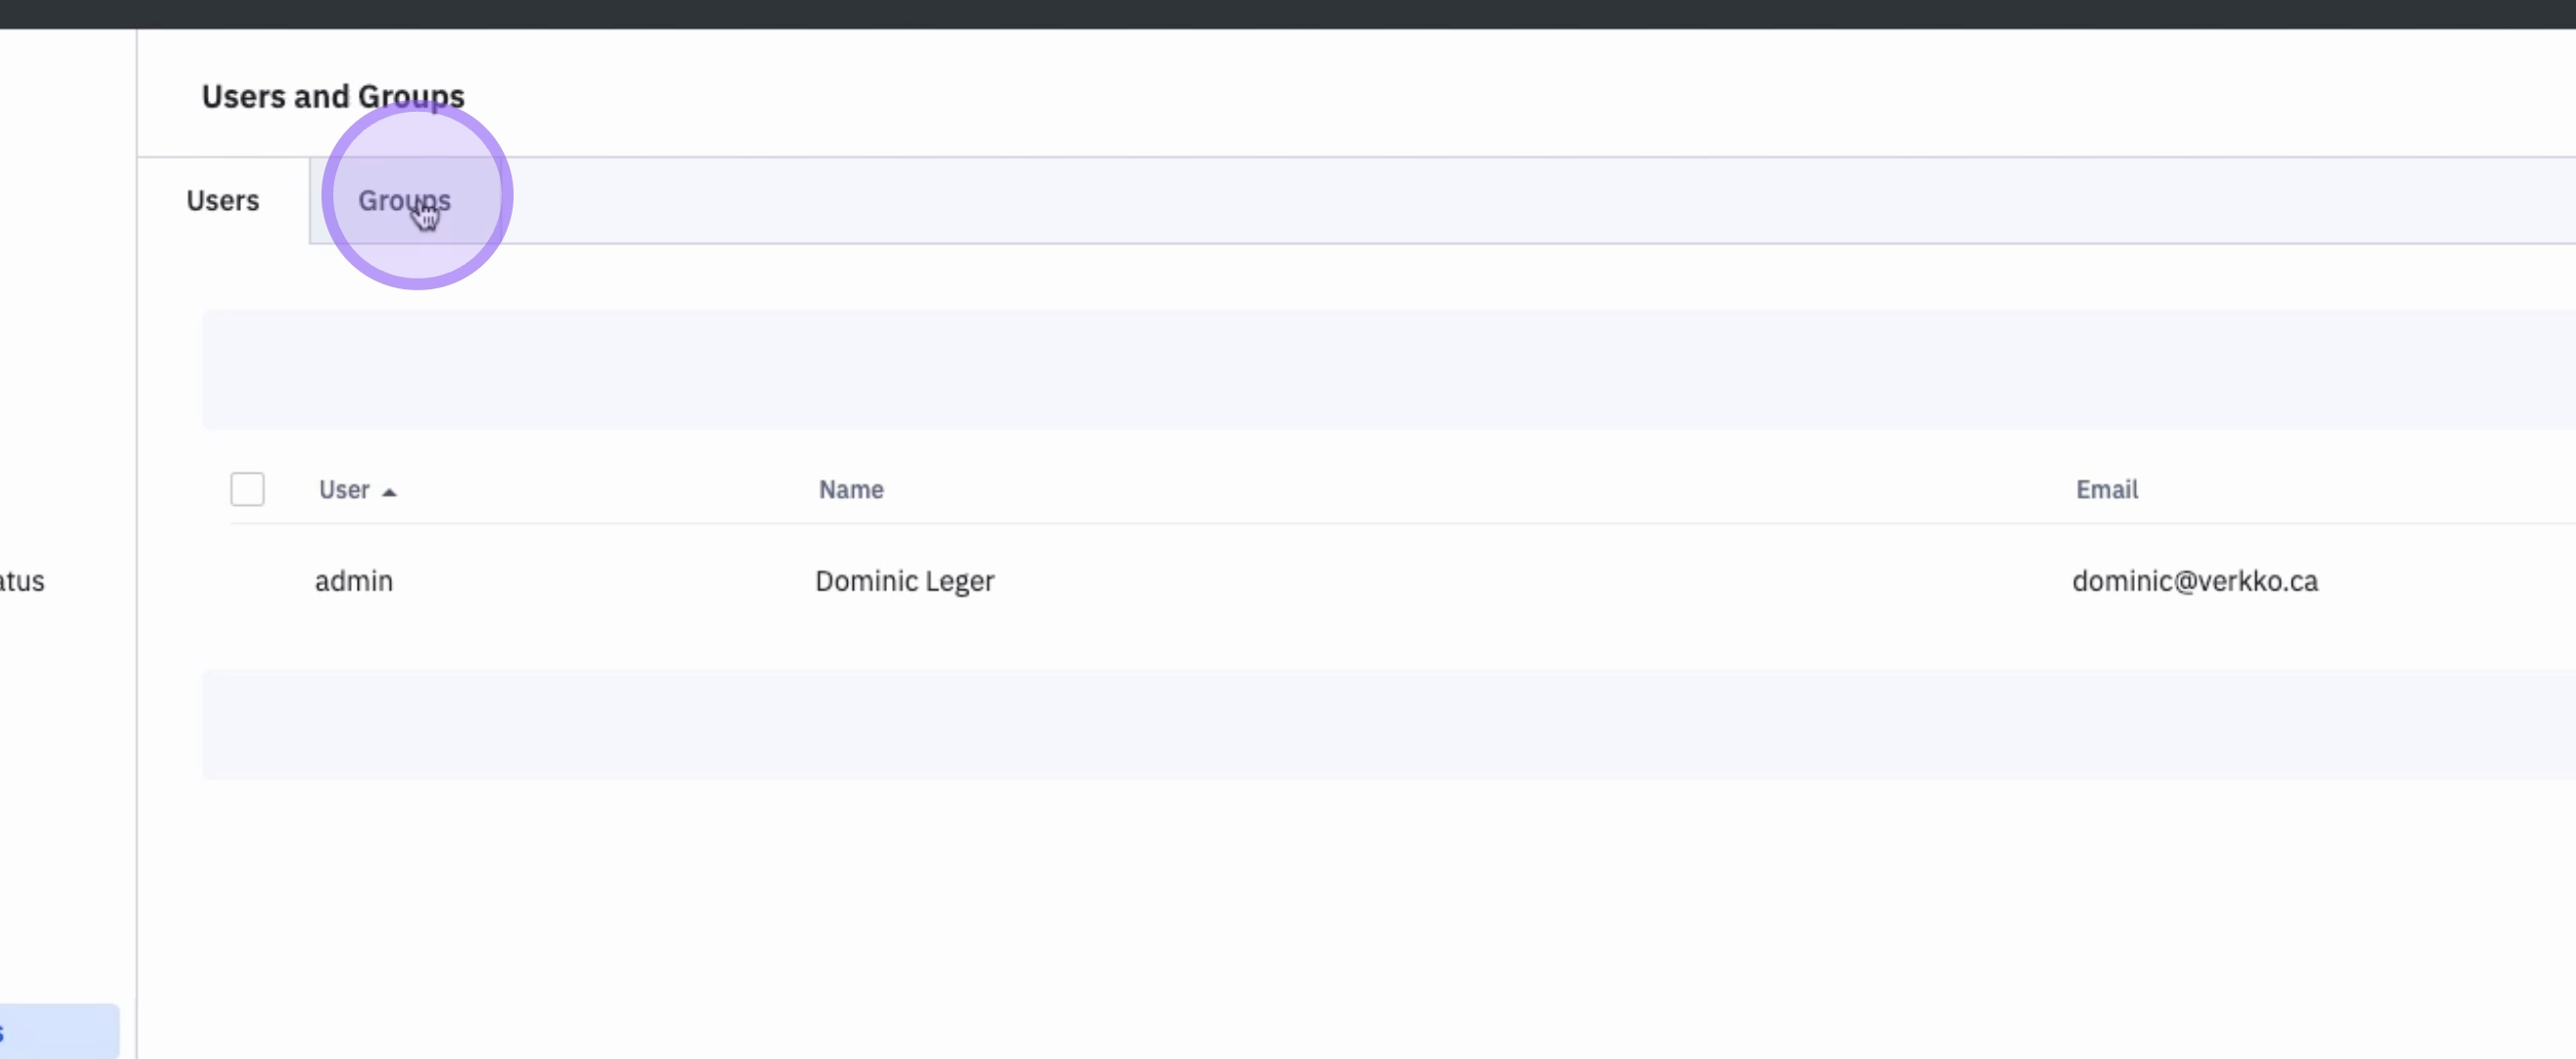
Task: Check the select-all checkbox above the user list
Action: [x=247, y=489]
